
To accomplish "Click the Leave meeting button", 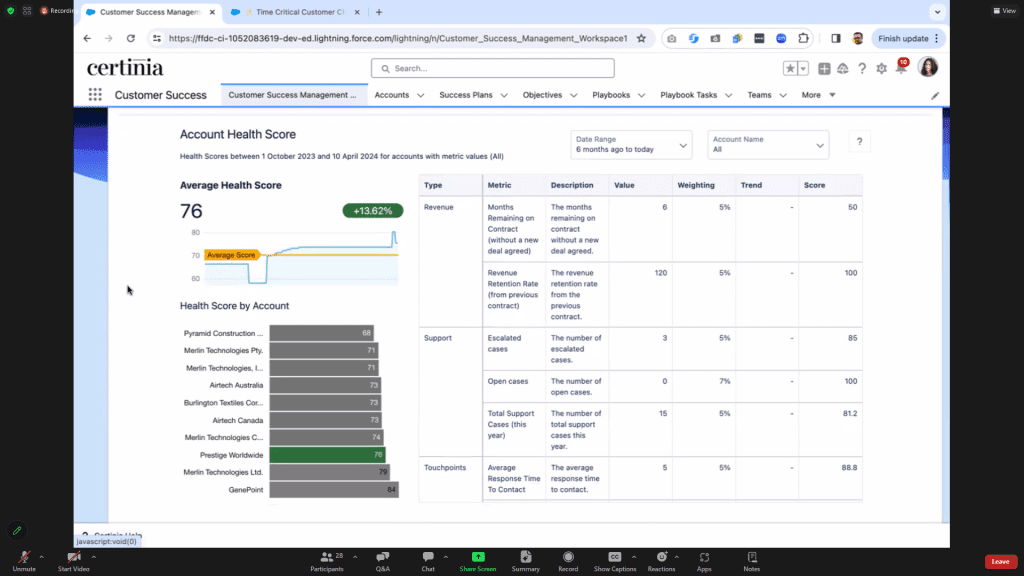I will pos(1000,561).
